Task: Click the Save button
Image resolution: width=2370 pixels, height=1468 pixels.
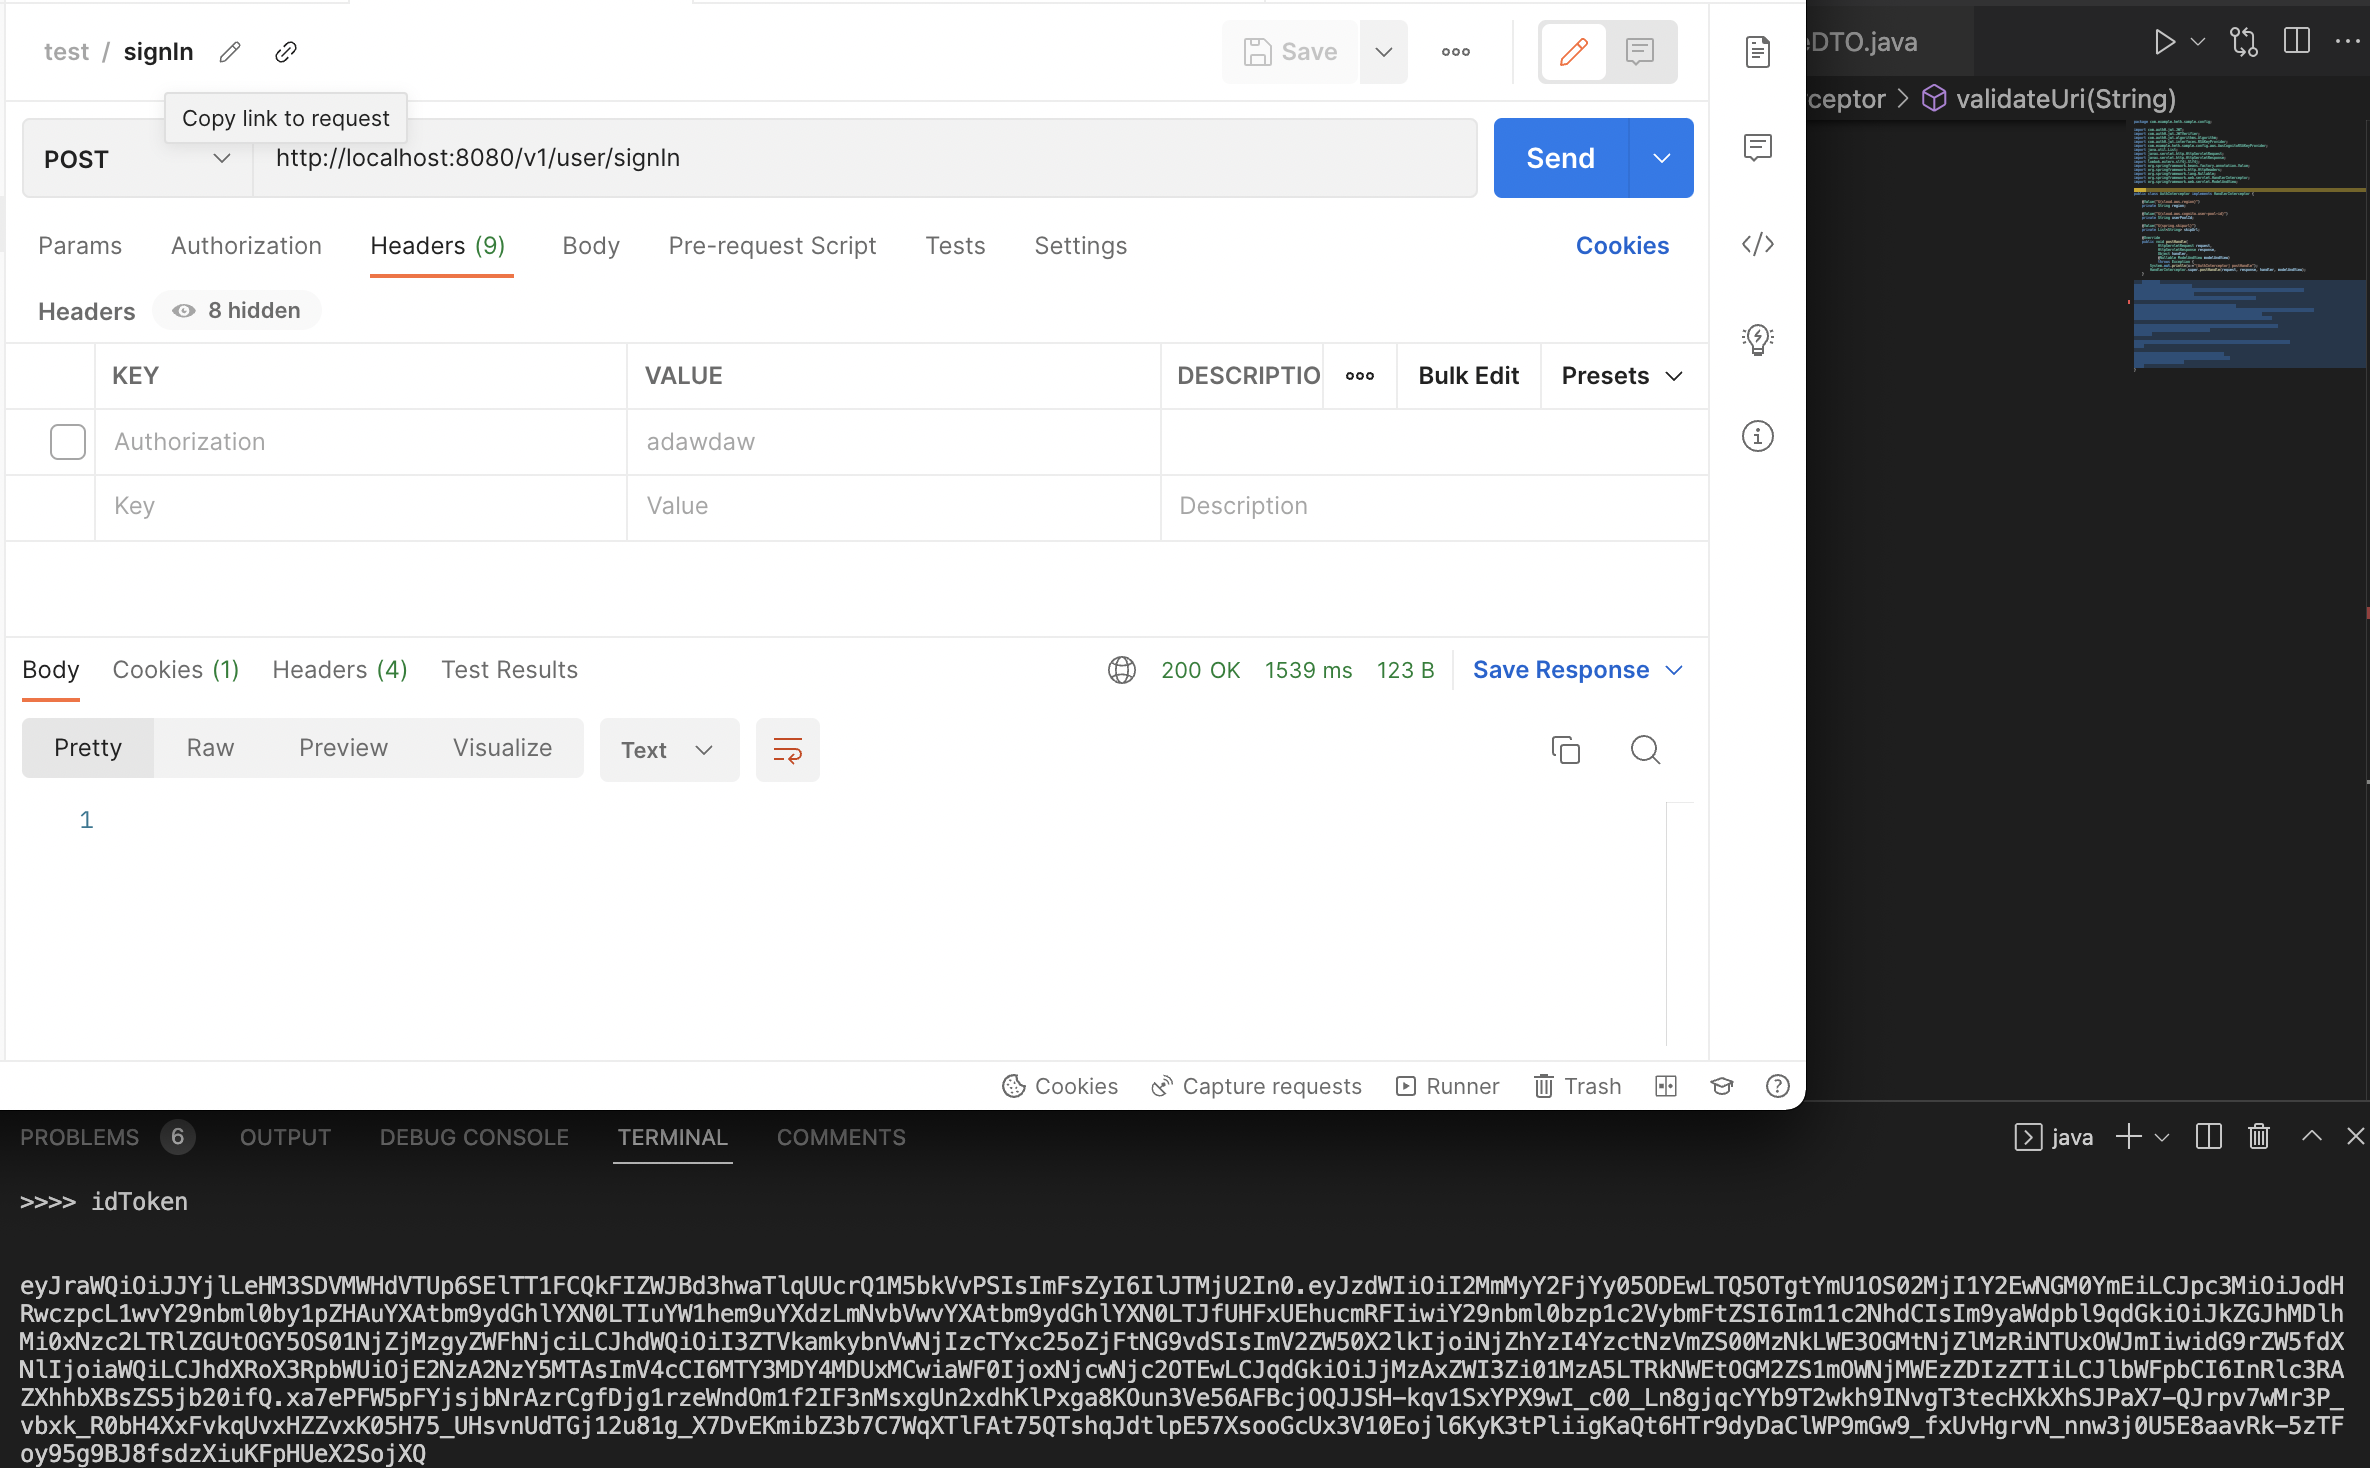Action: click(x=1290, y=52)
